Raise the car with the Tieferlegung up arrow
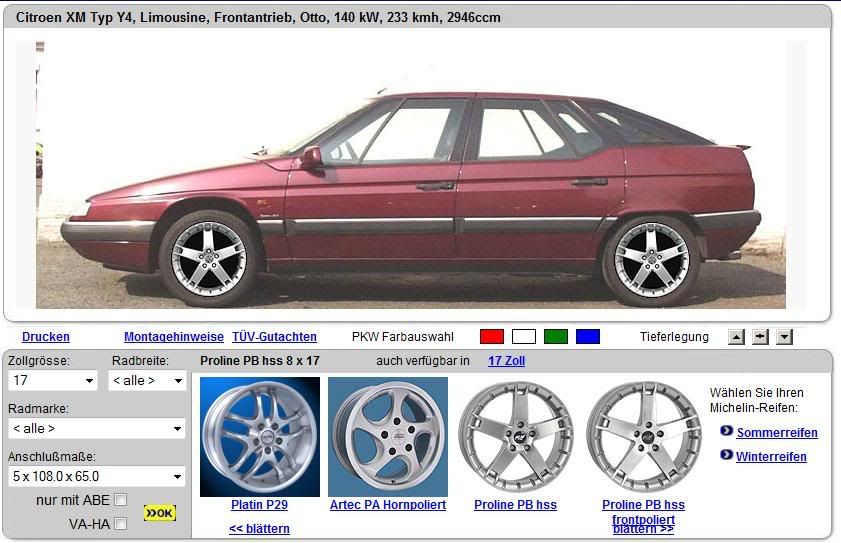 coord(736,337)
